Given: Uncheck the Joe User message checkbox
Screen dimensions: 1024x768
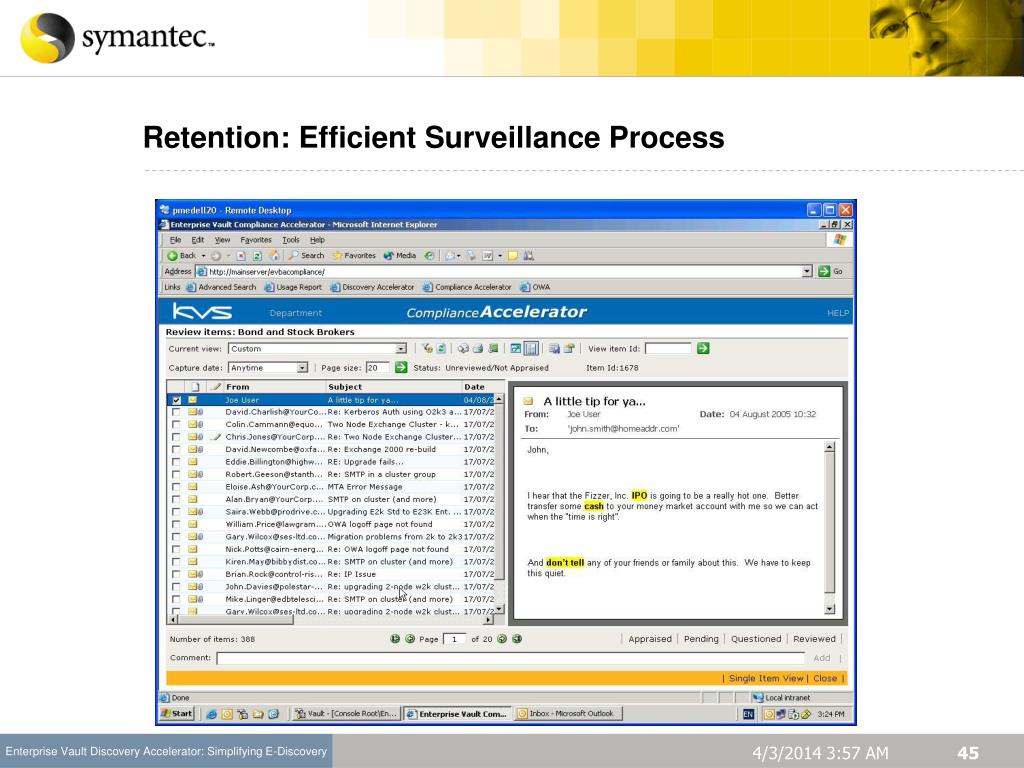Looking at the screenshot, I should tap(176, 400).
